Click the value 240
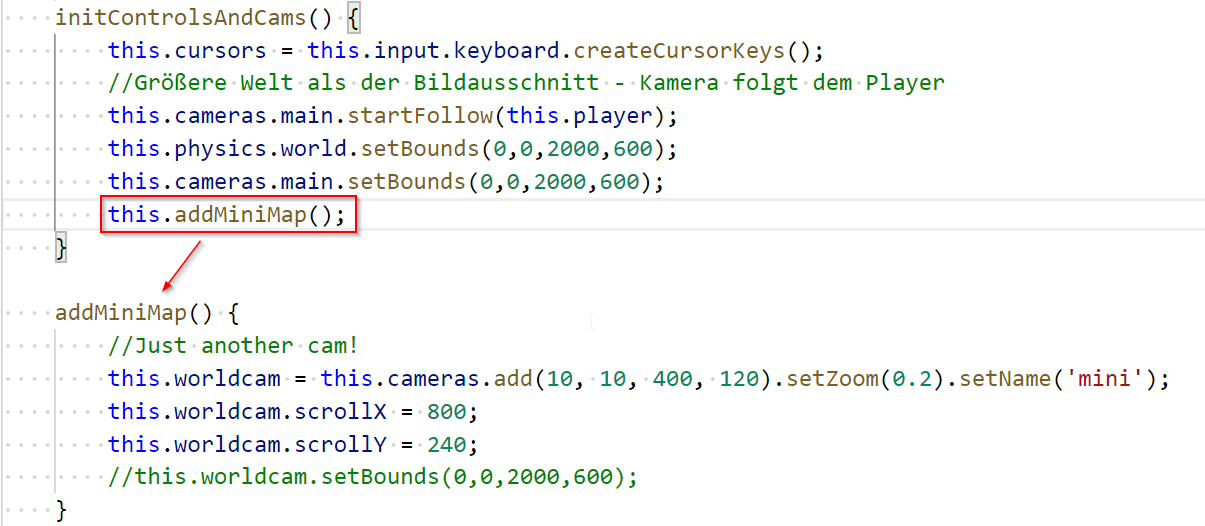This screenshot has width=1205, height=526. click(446, 445)
